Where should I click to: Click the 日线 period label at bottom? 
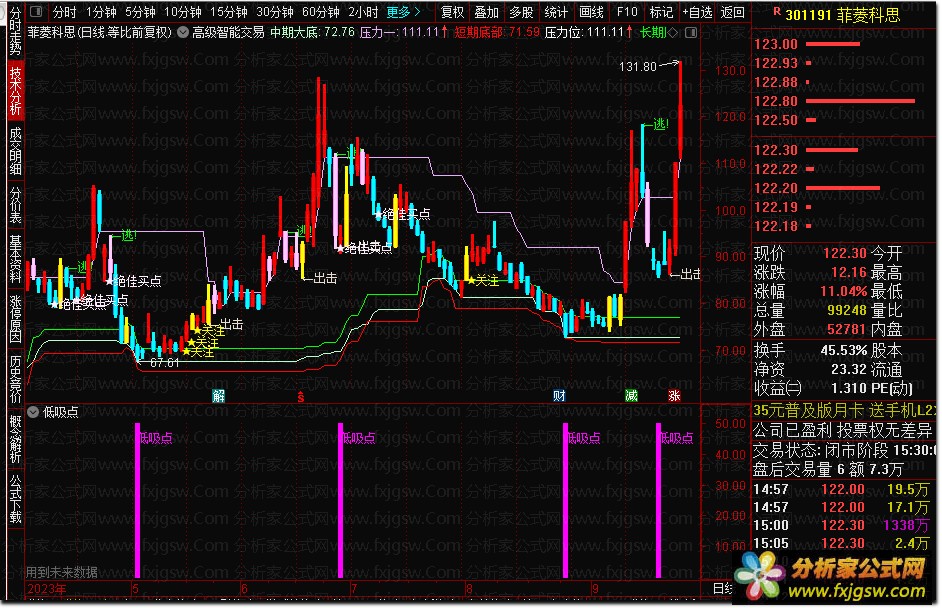722,589
